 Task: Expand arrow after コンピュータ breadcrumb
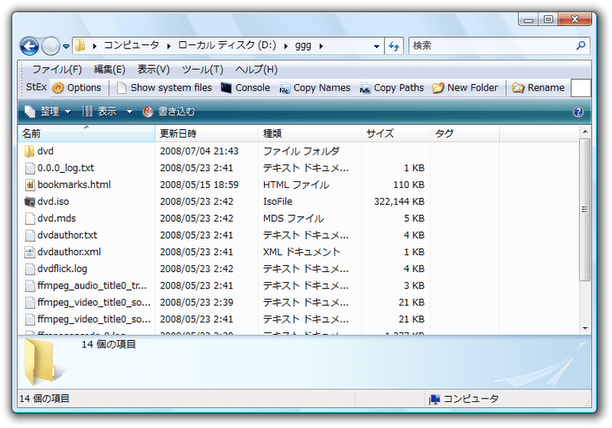[169, 46]
